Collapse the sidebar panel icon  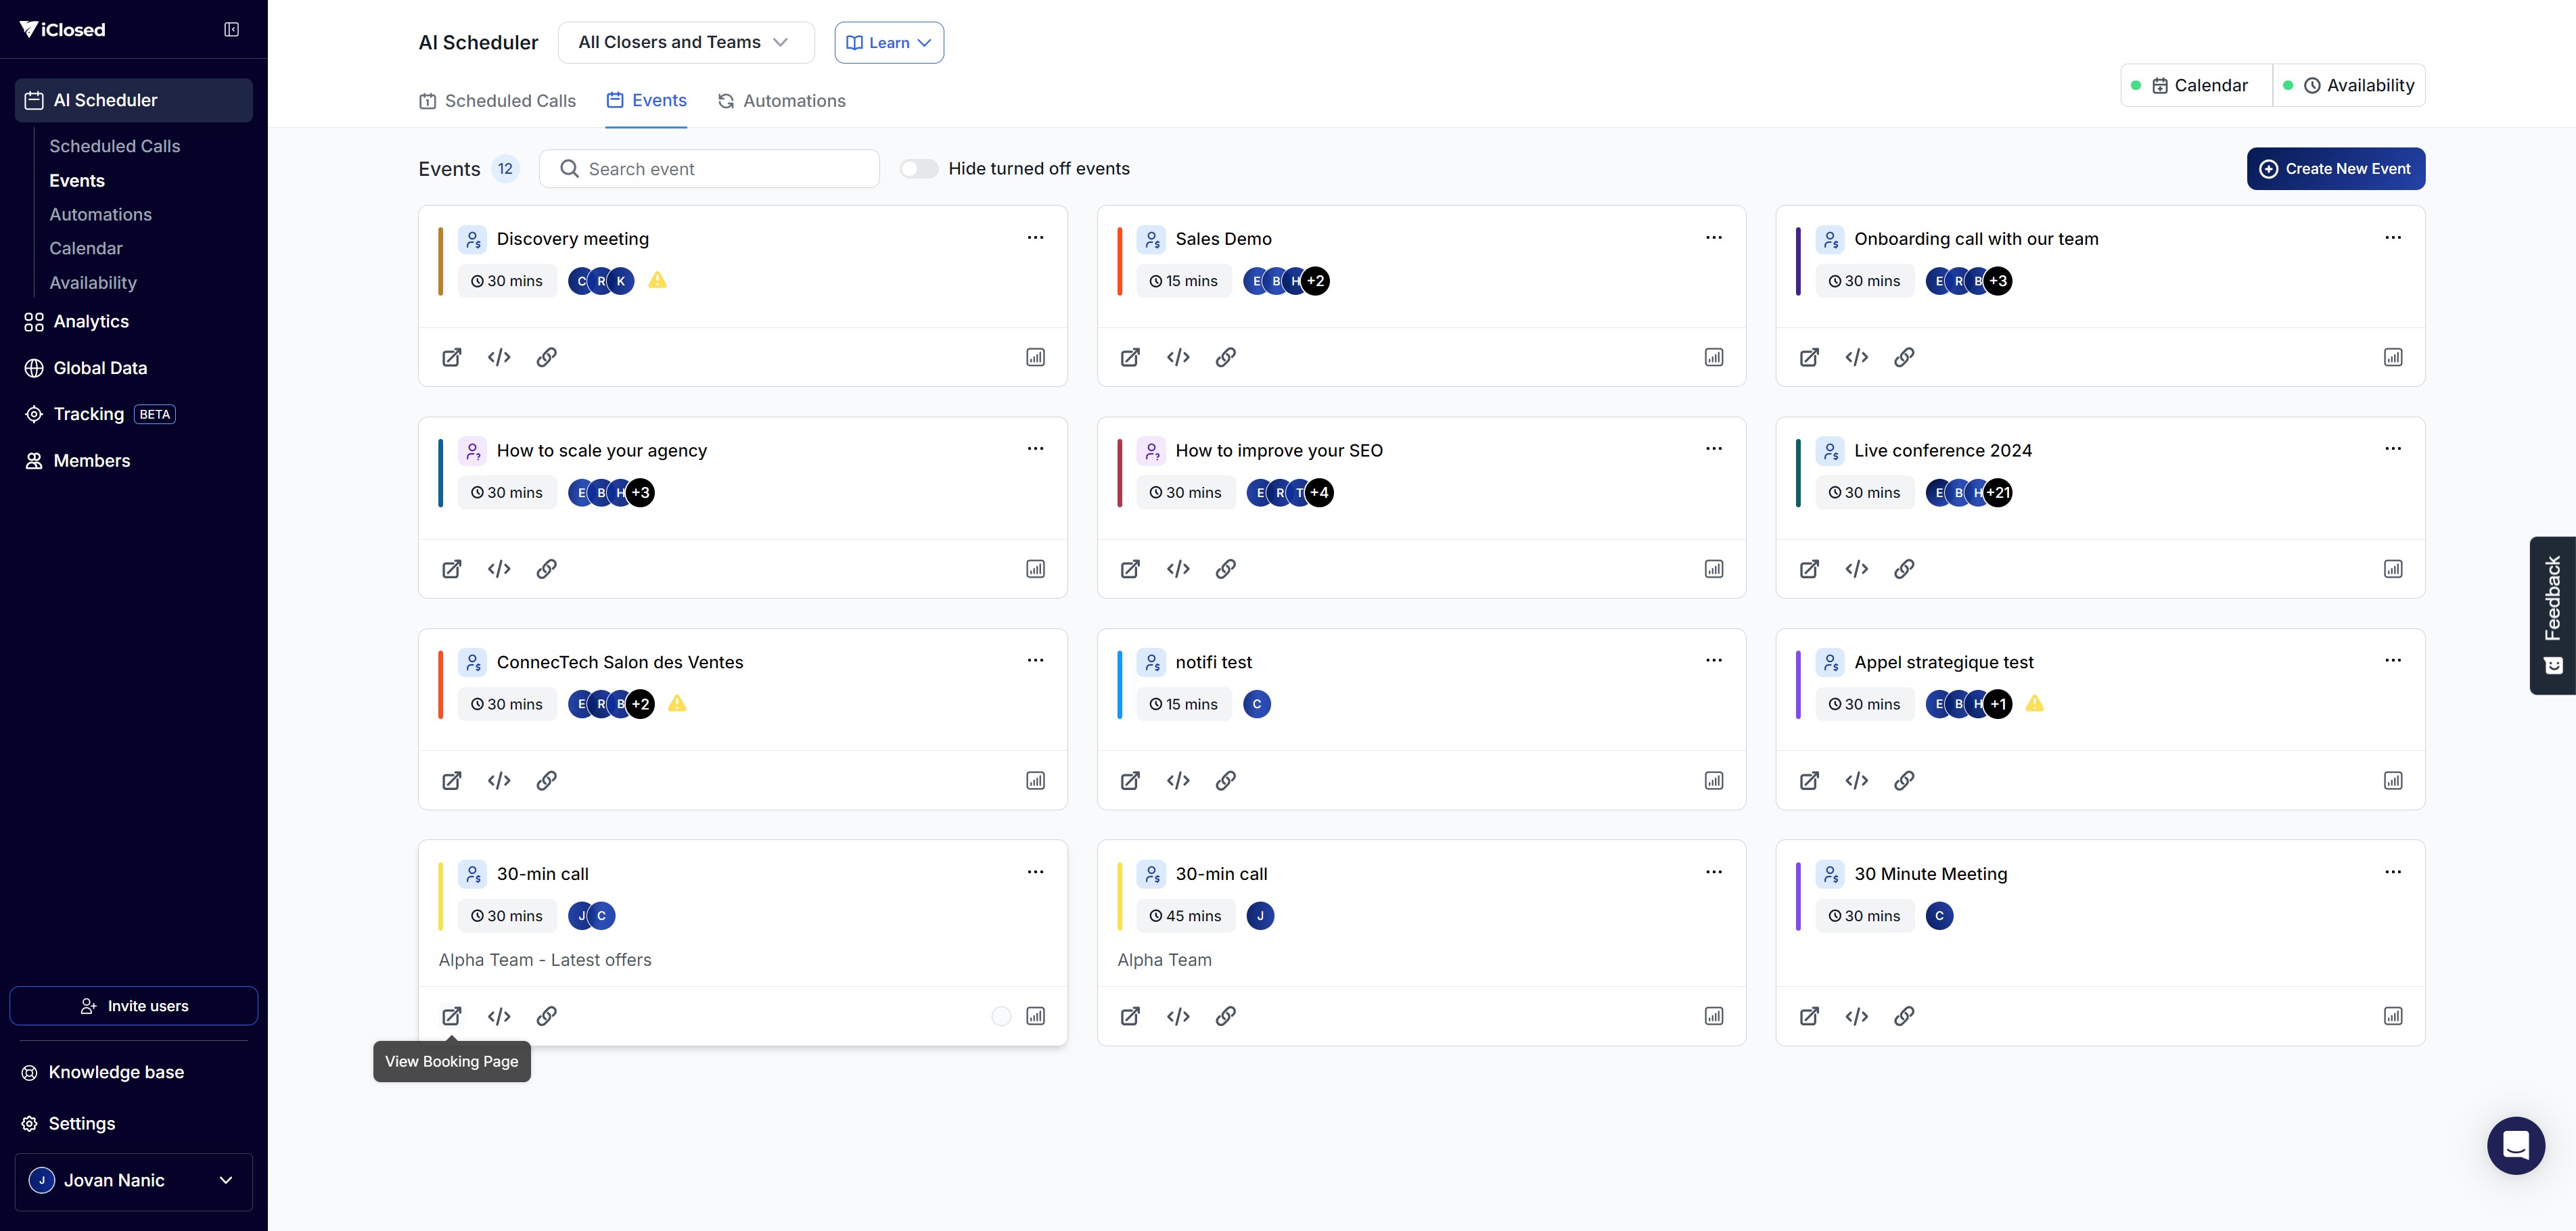point(231,30)
